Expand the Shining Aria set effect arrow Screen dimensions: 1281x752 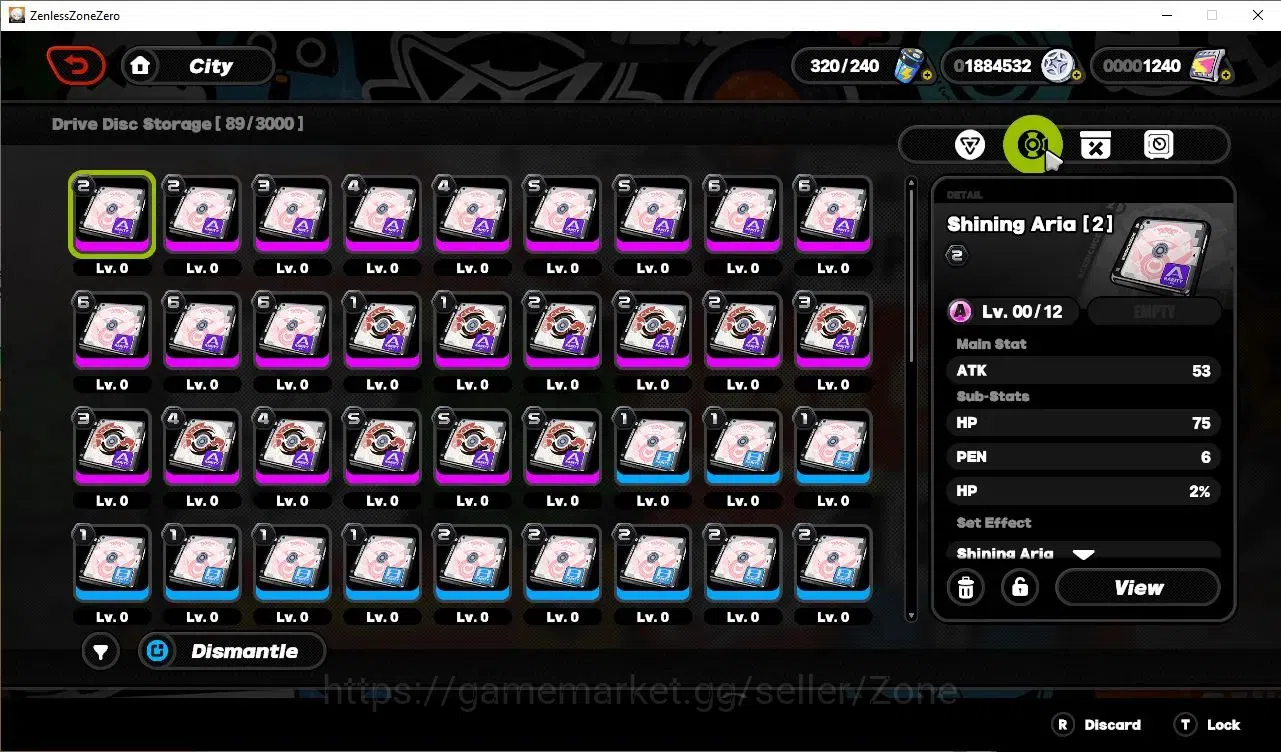point(1083,553)
